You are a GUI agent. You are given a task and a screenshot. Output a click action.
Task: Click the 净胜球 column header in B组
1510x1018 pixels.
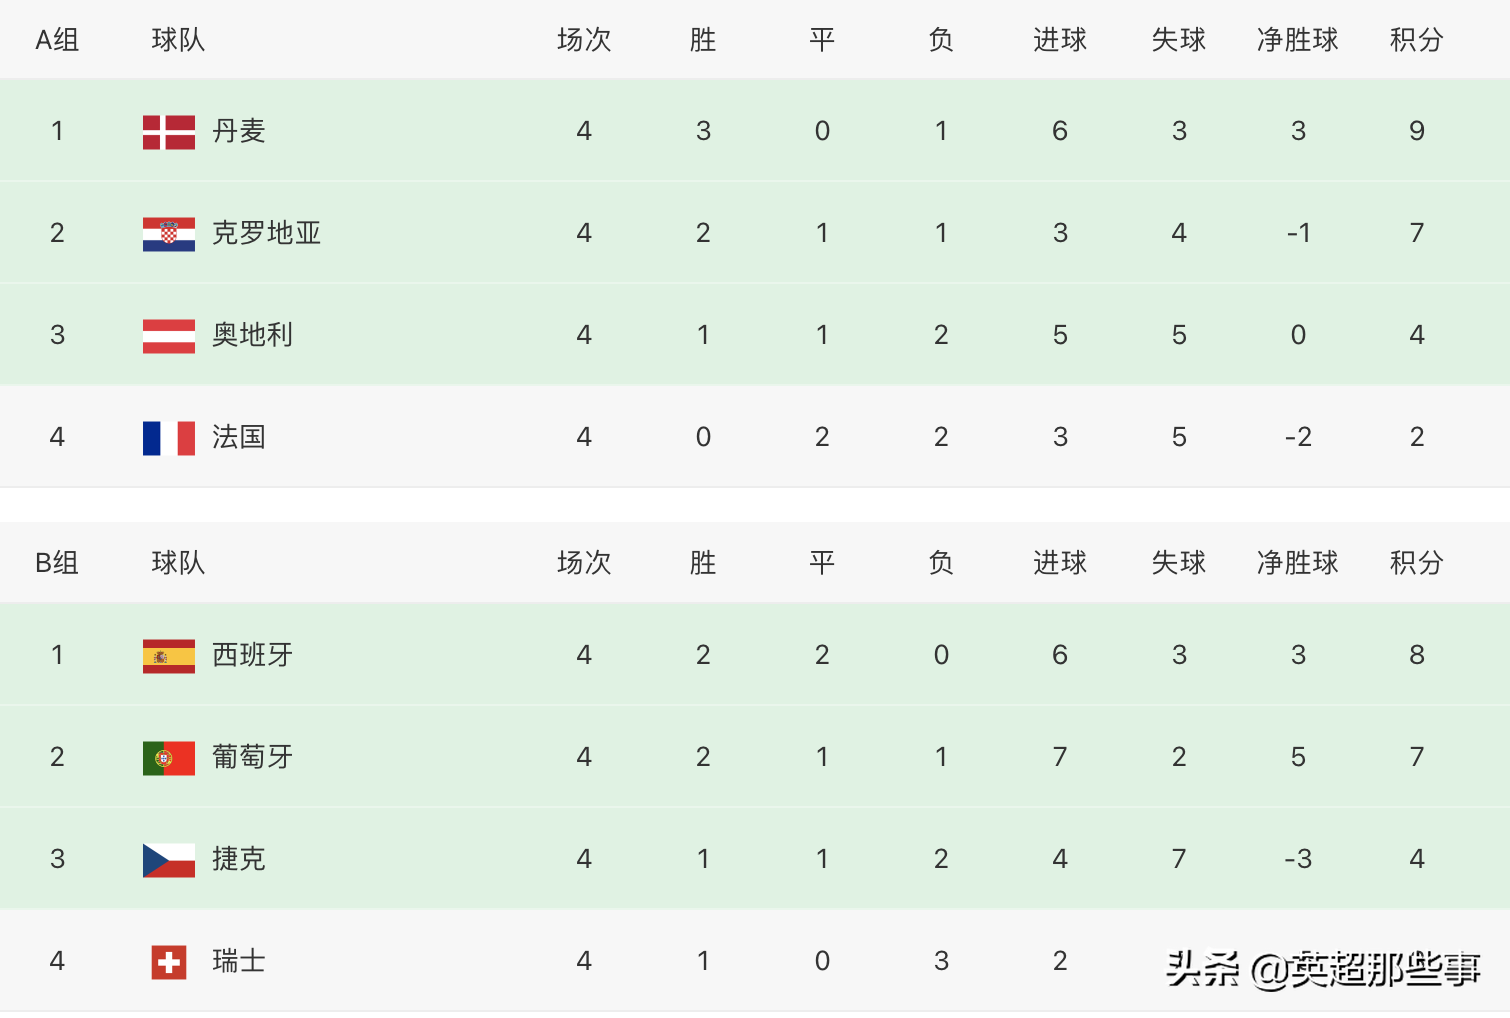[1297, 563]
